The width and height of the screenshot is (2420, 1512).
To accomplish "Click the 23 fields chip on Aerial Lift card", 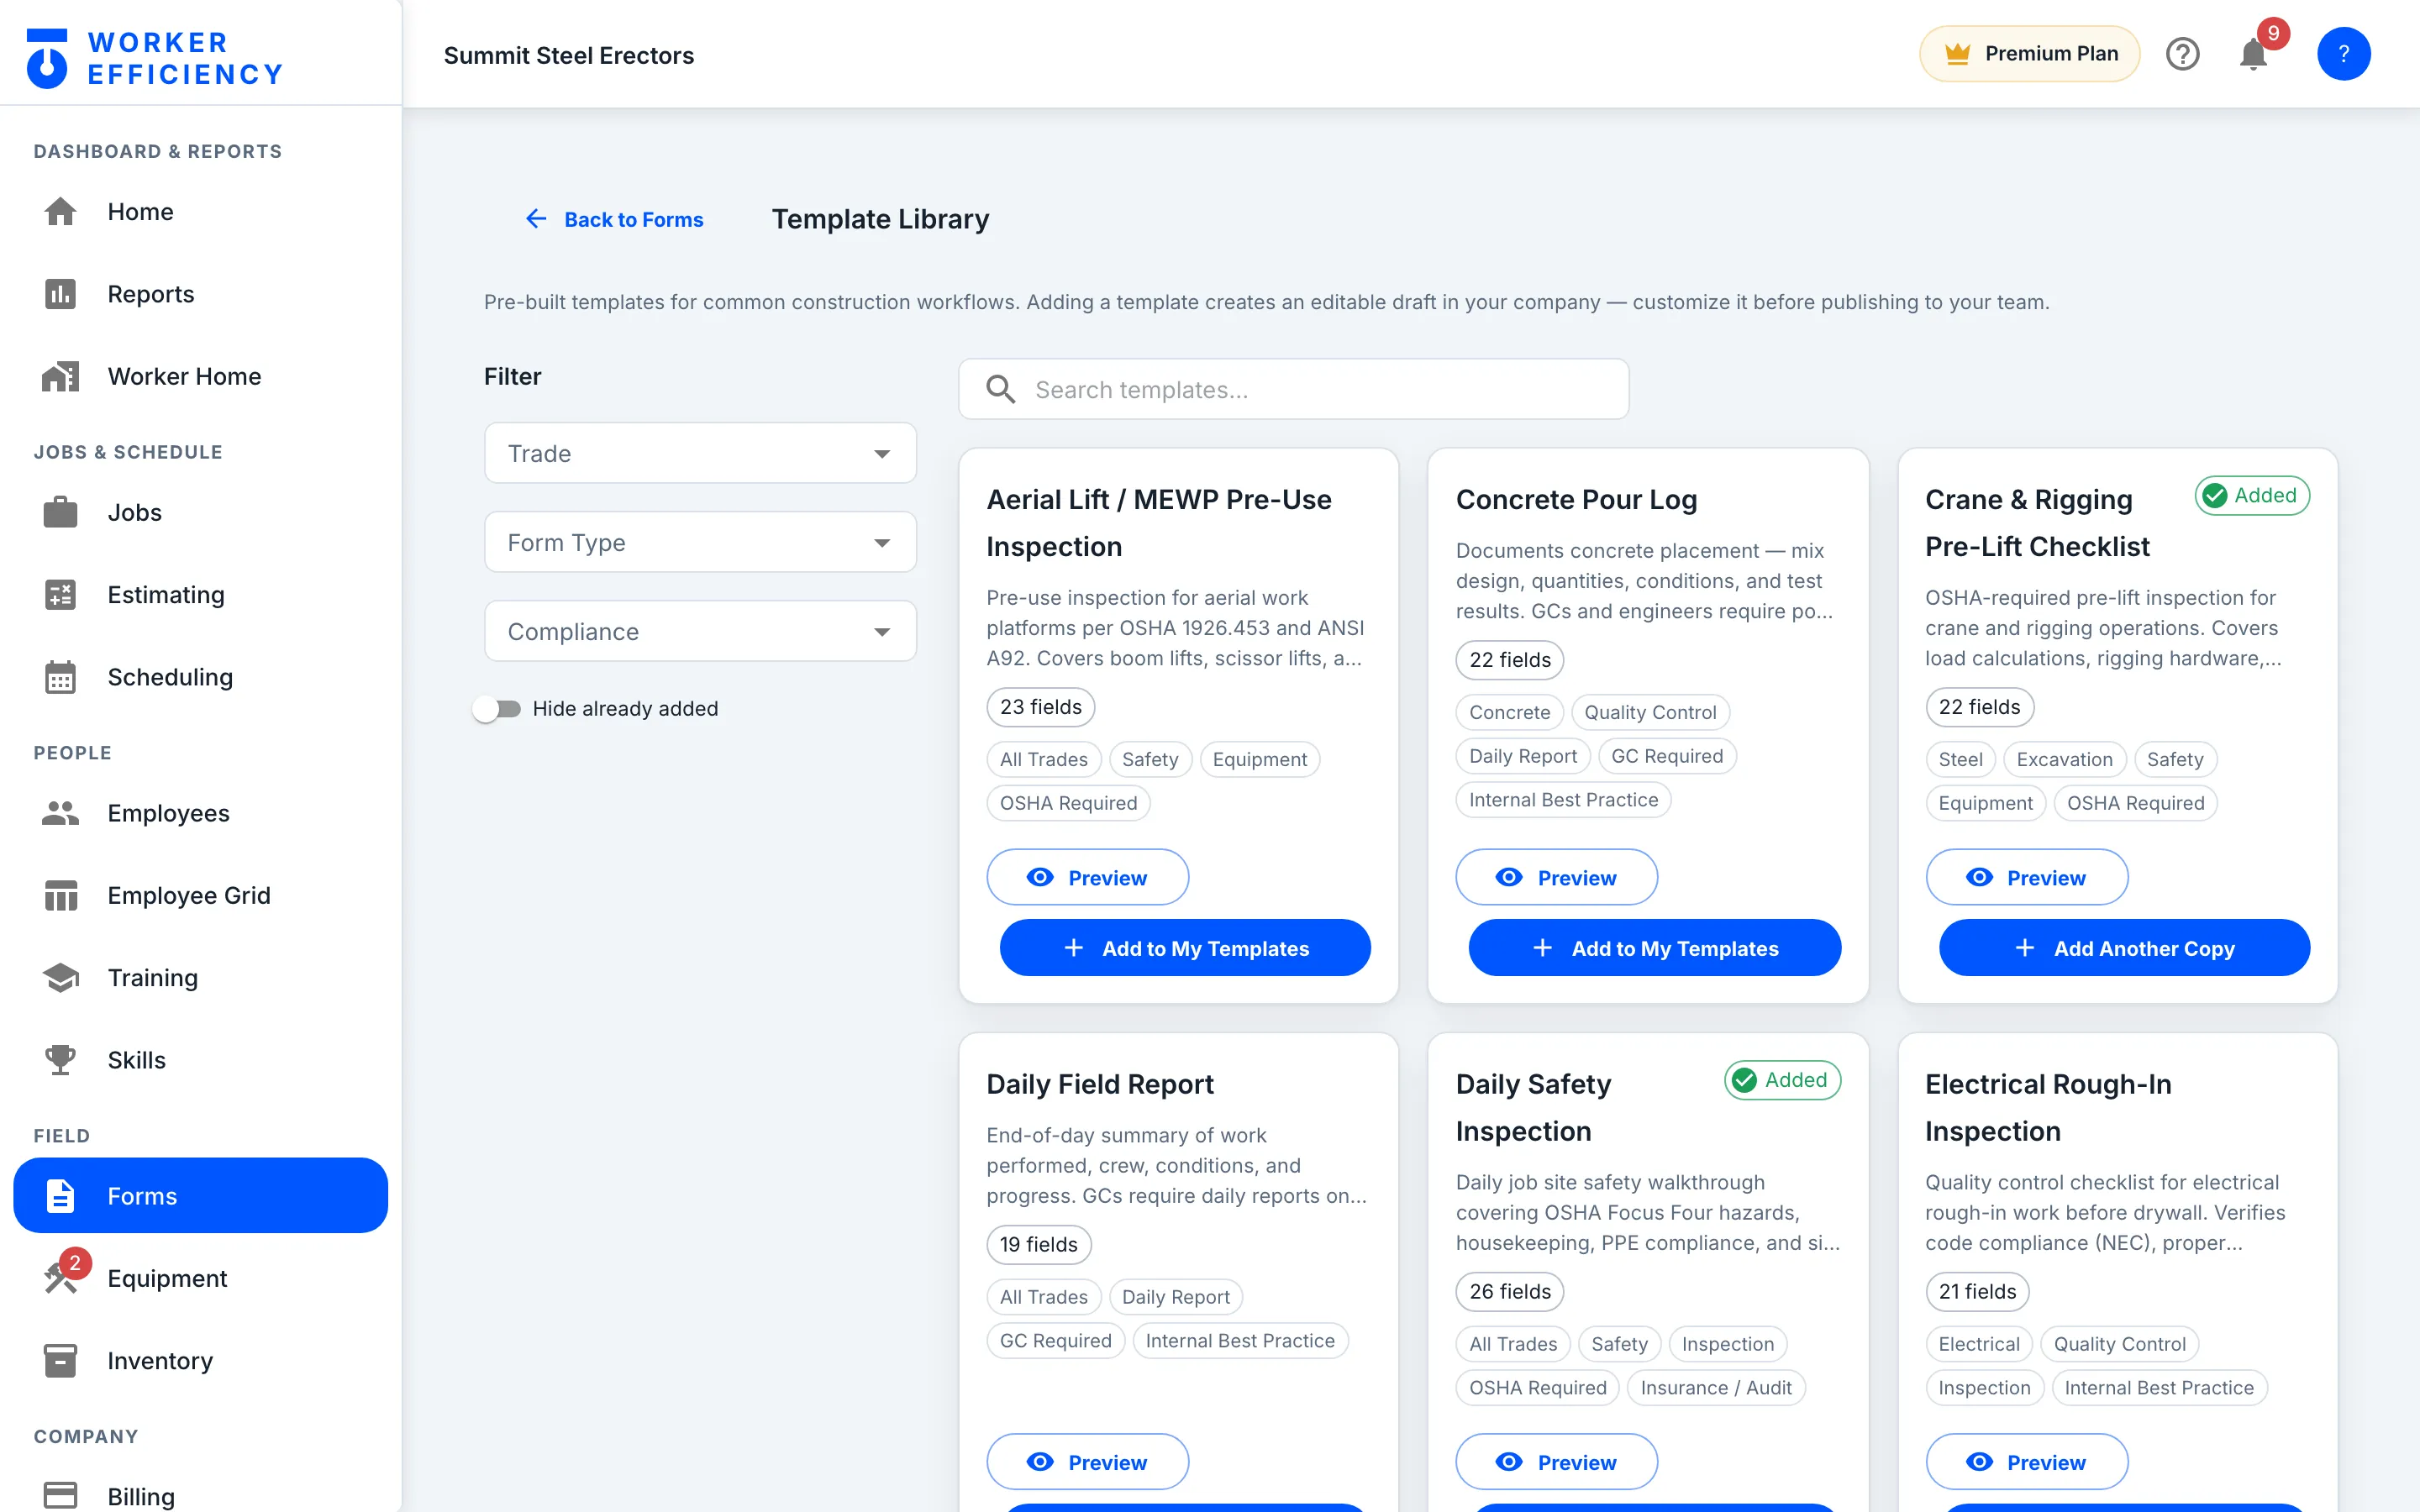I will pos(1040,707).
